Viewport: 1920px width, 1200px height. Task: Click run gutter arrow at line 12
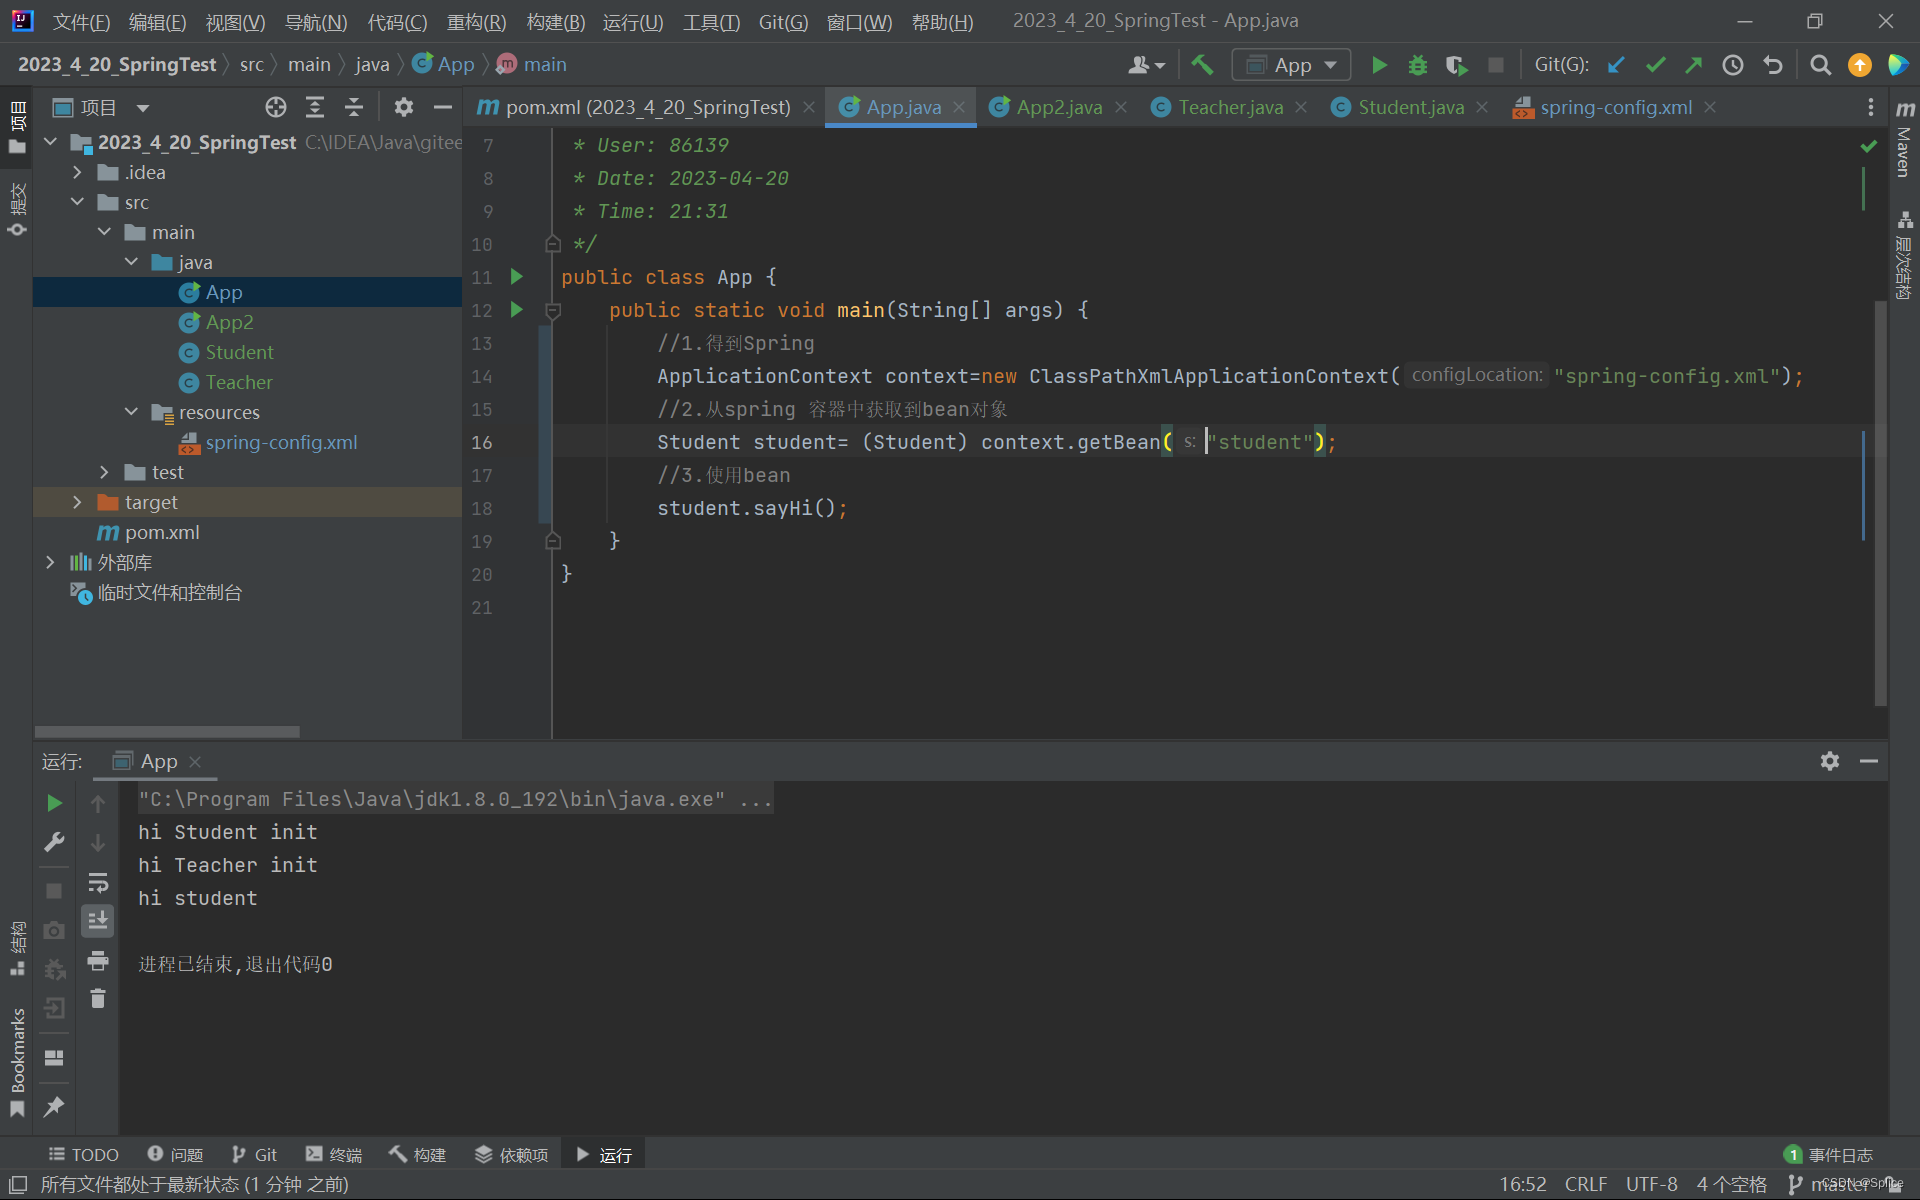(x=517, y=309)
